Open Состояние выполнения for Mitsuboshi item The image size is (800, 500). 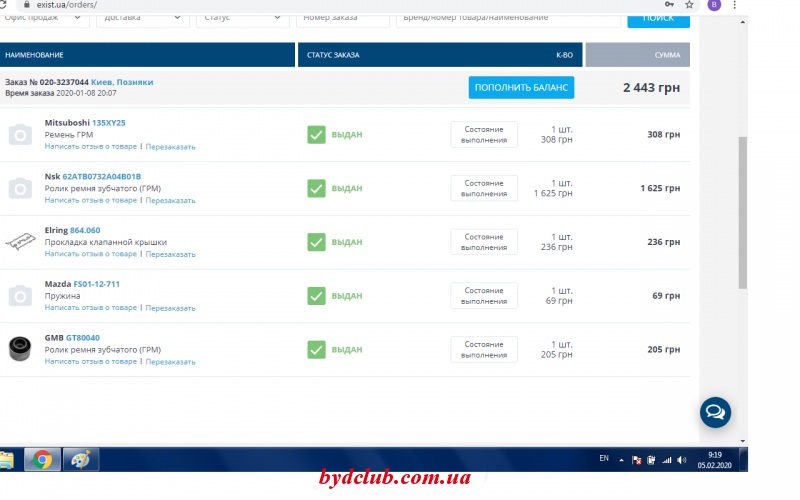click(484, 135)
